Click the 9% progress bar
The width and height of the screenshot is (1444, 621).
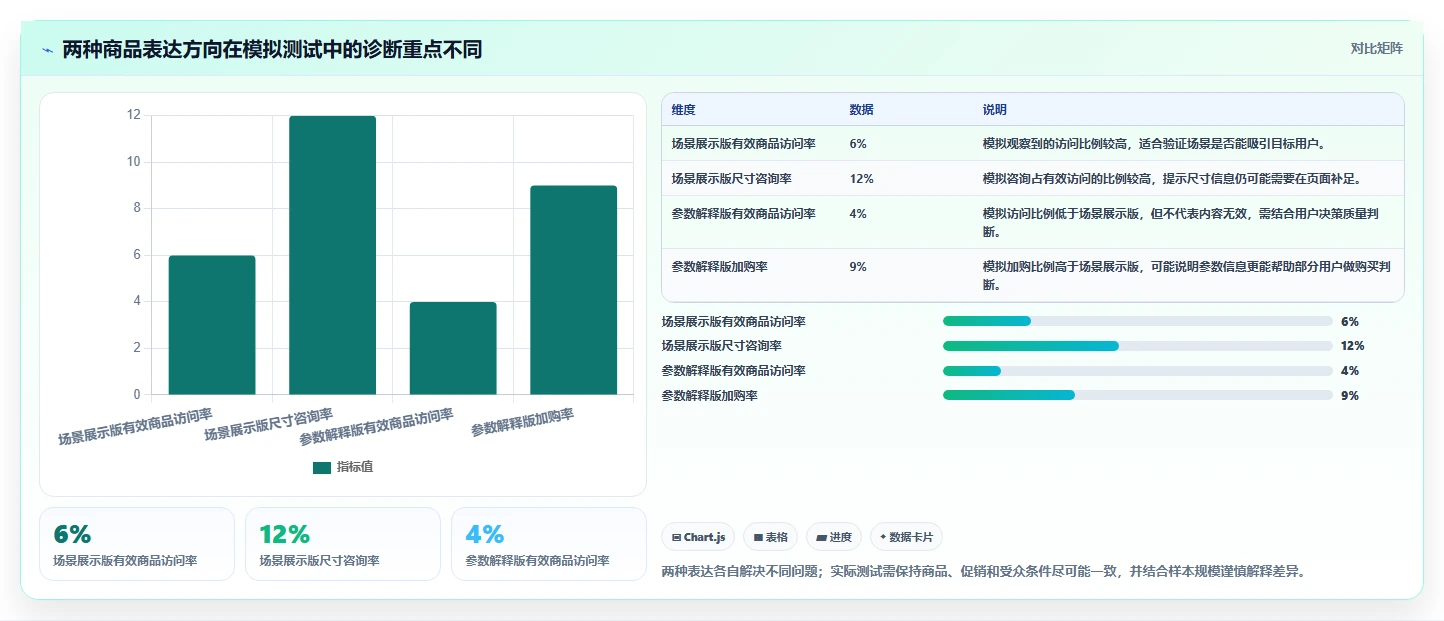pos(1137,395)
